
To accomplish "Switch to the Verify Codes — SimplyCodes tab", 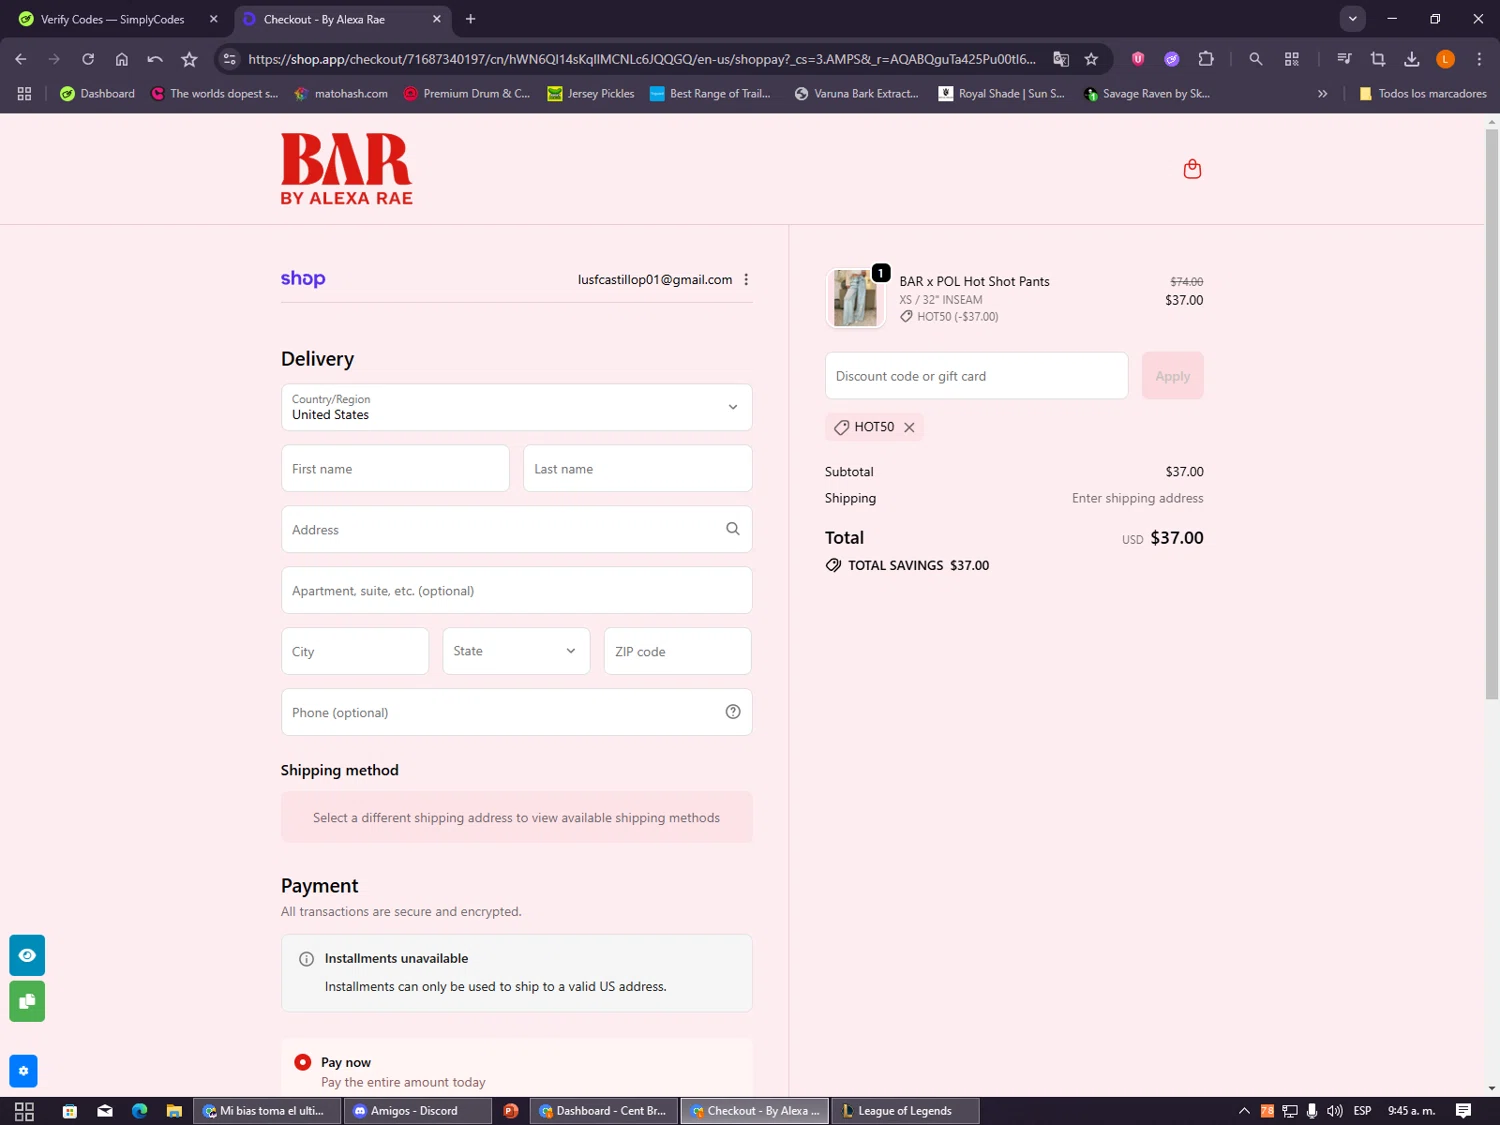I will pyautogui.click(x=112, y=19).
